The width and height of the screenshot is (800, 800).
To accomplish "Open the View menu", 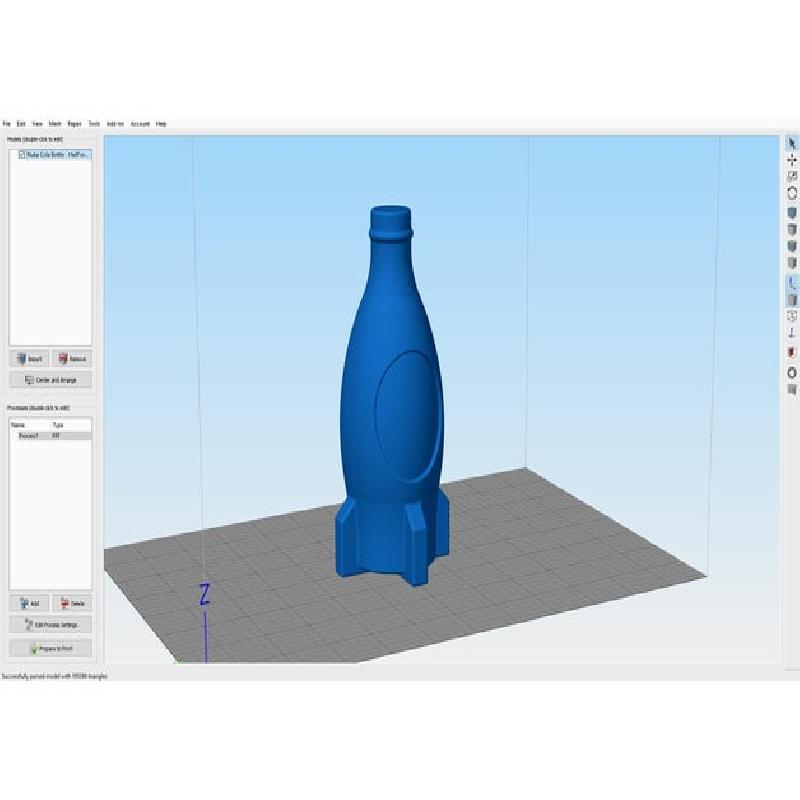I will 37,124.
